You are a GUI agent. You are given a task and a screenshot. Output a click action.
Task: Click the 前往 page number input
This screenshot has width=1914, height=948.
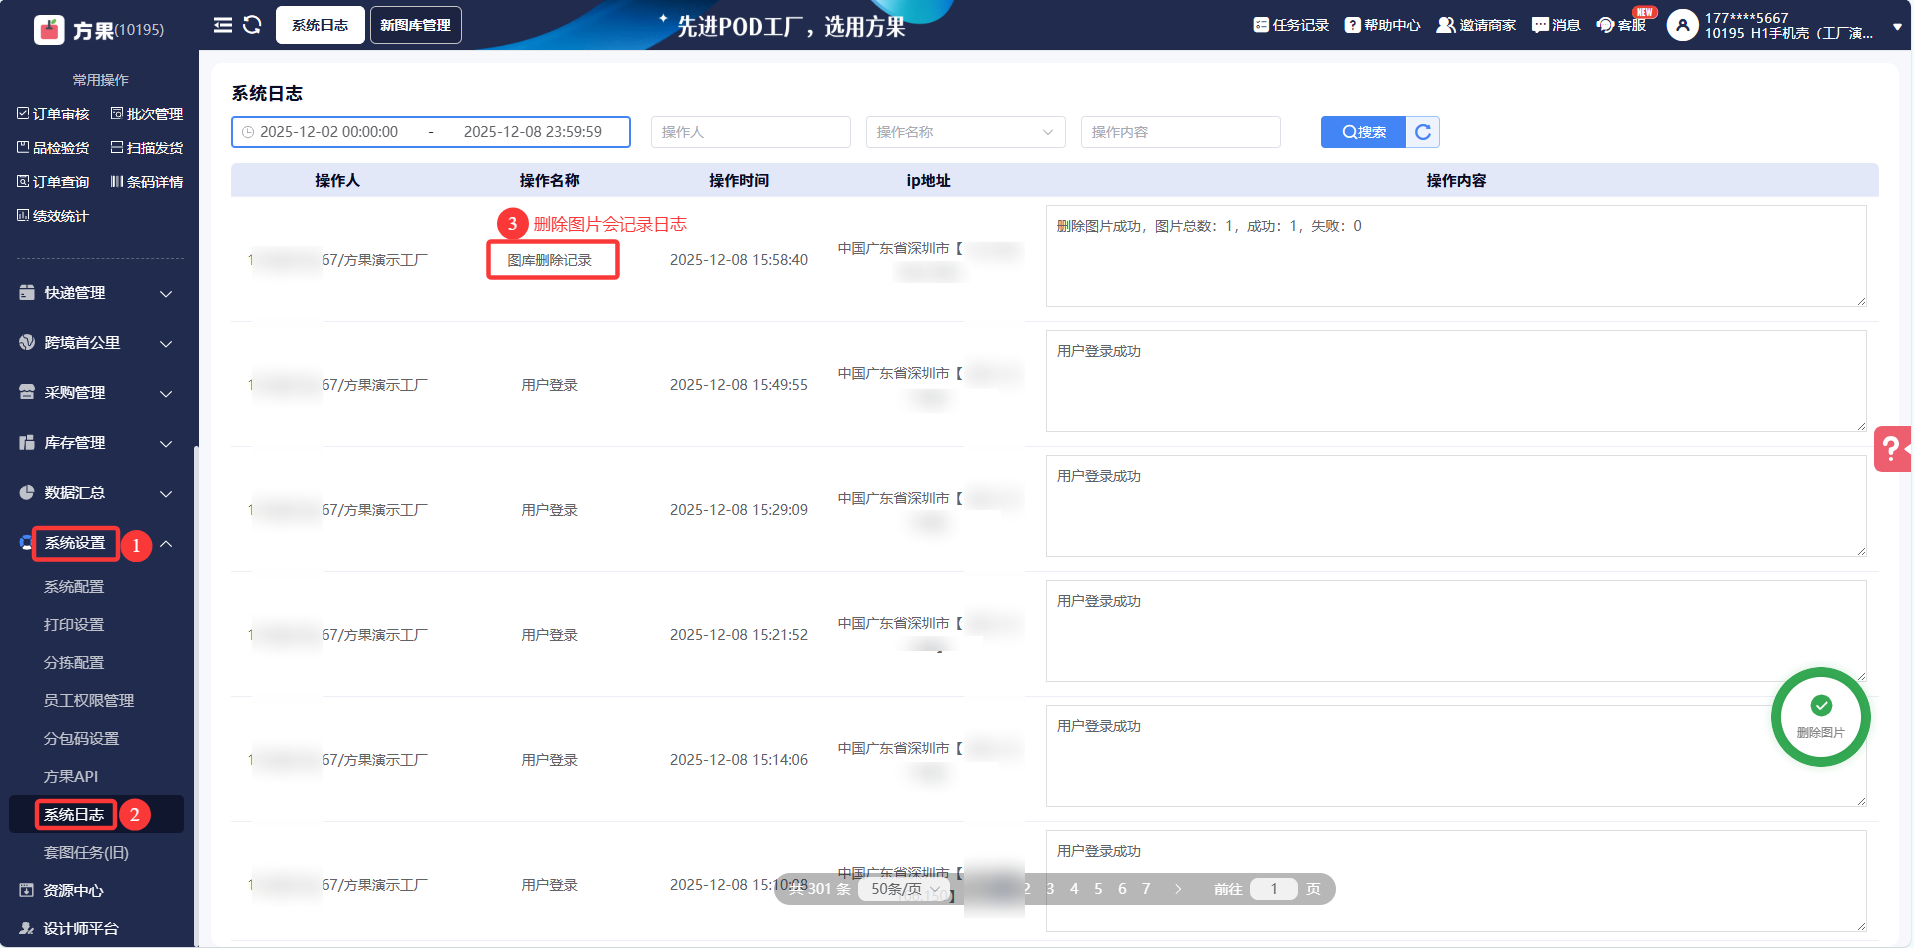[x=1274, y=889]
